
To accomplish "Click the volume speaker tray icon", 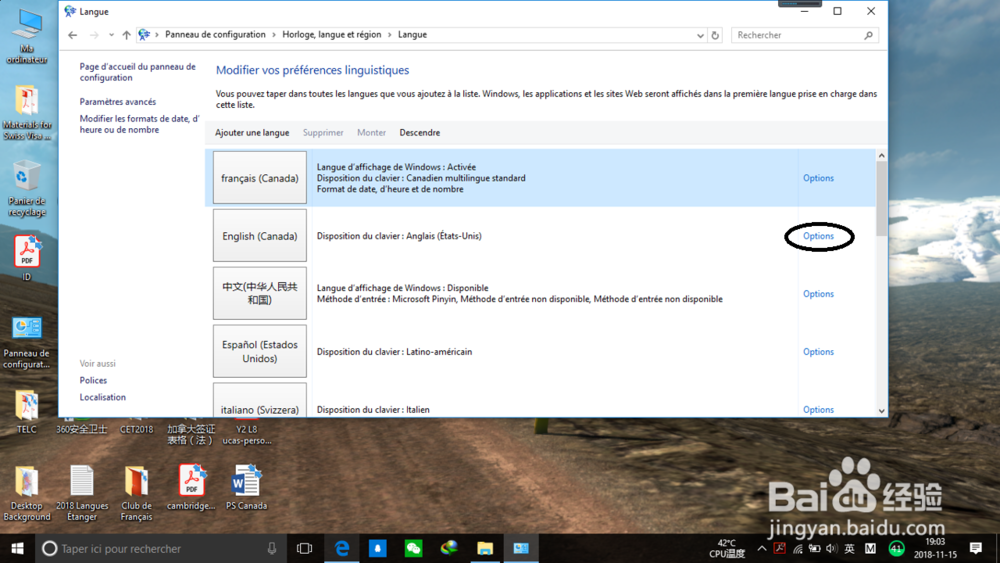I will click(x=831, y=548).
